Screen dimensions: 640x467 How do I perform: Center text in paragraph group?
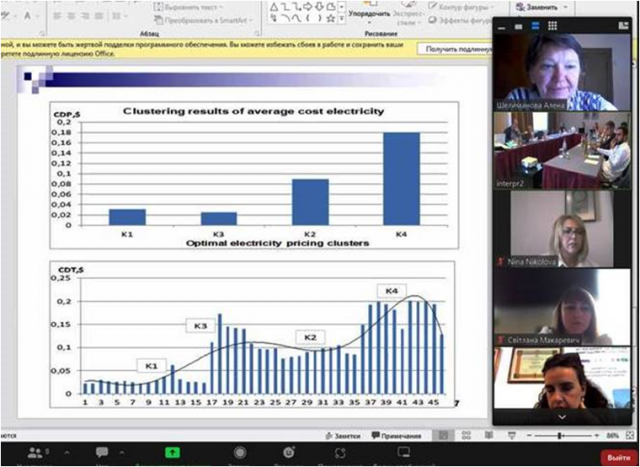69,16
